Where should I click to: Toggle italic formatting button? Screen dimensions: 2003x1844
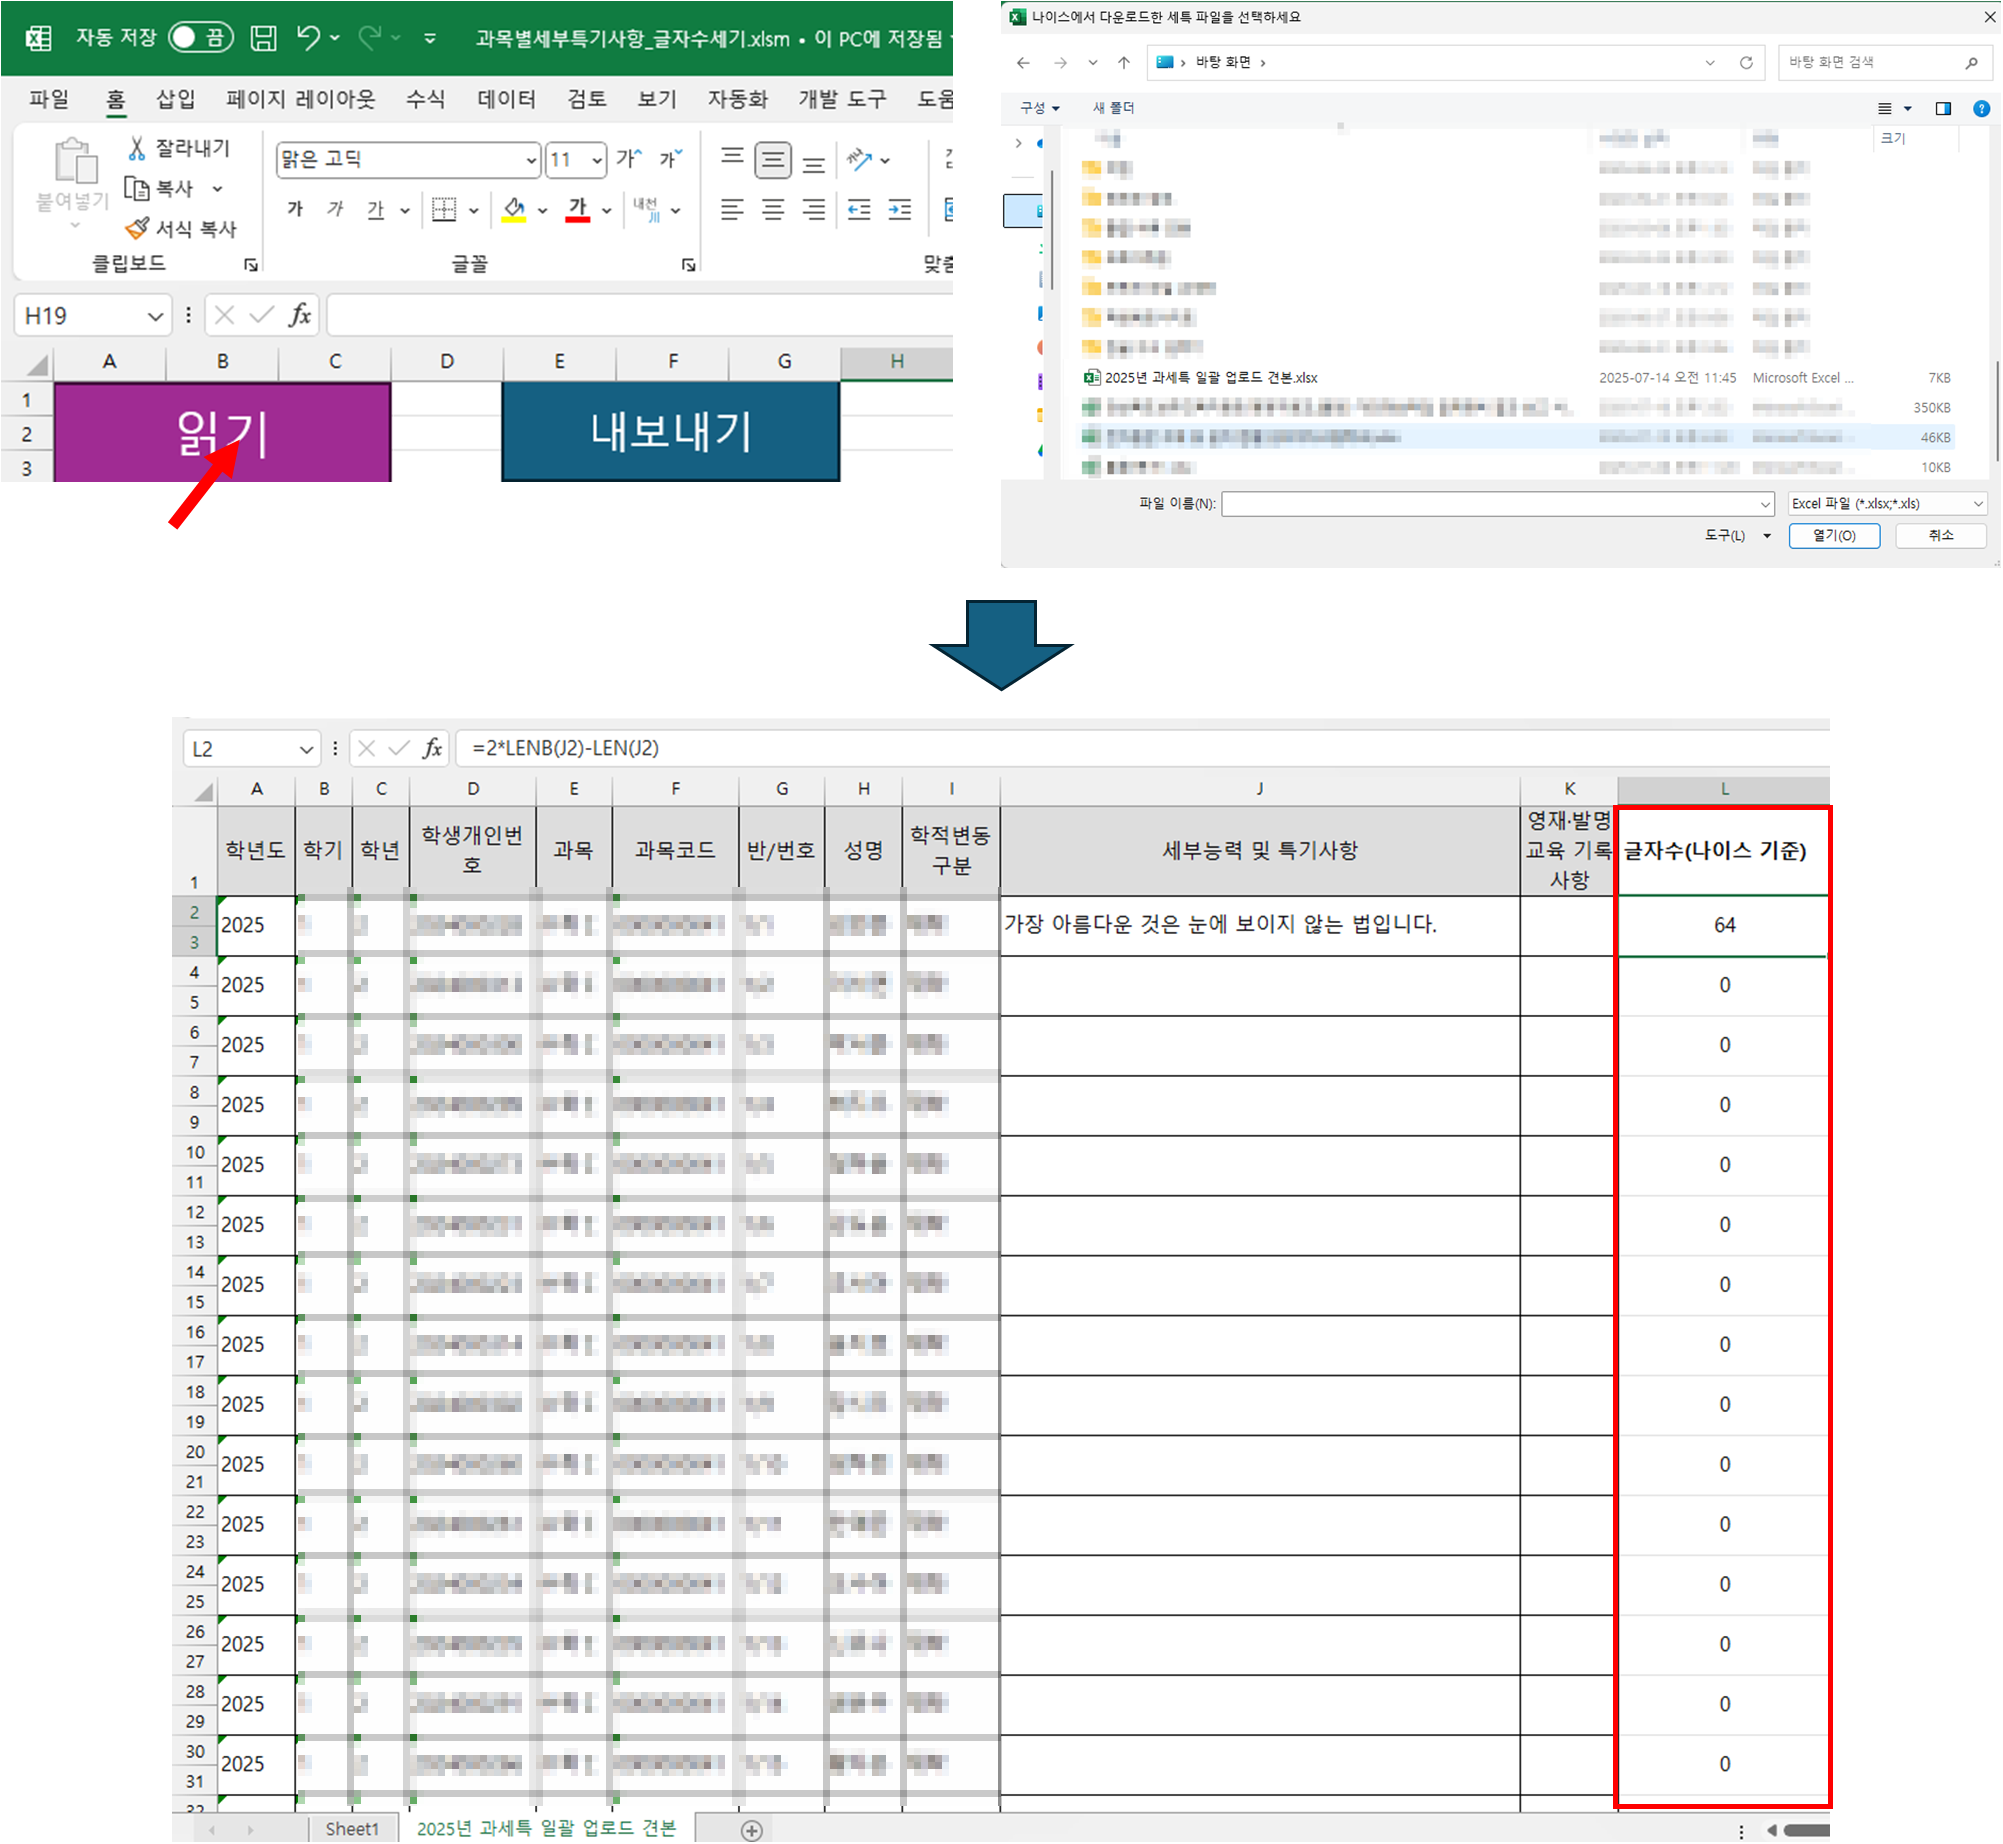tap(335, 209)
